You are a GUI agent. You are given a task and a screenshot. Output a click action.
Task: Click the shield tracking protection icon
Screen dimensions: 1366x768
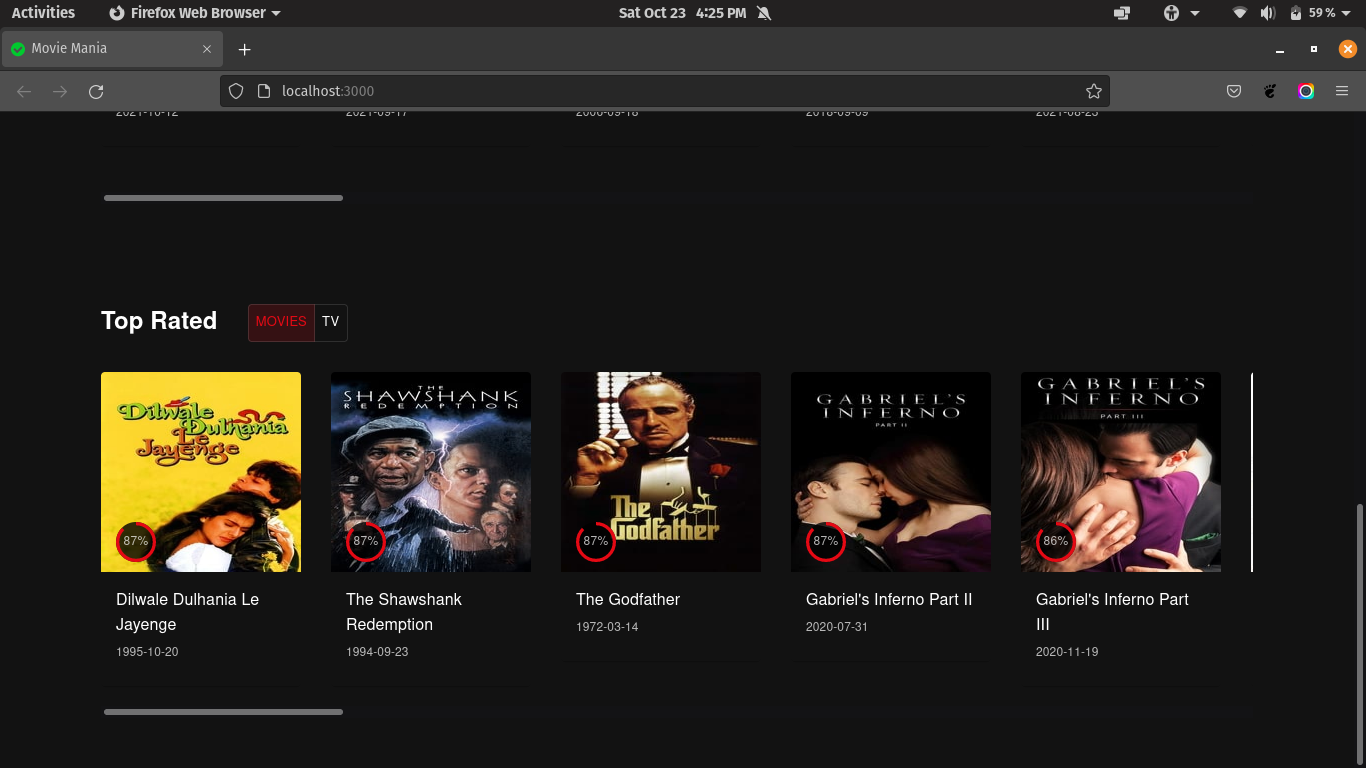pos(236,91)
